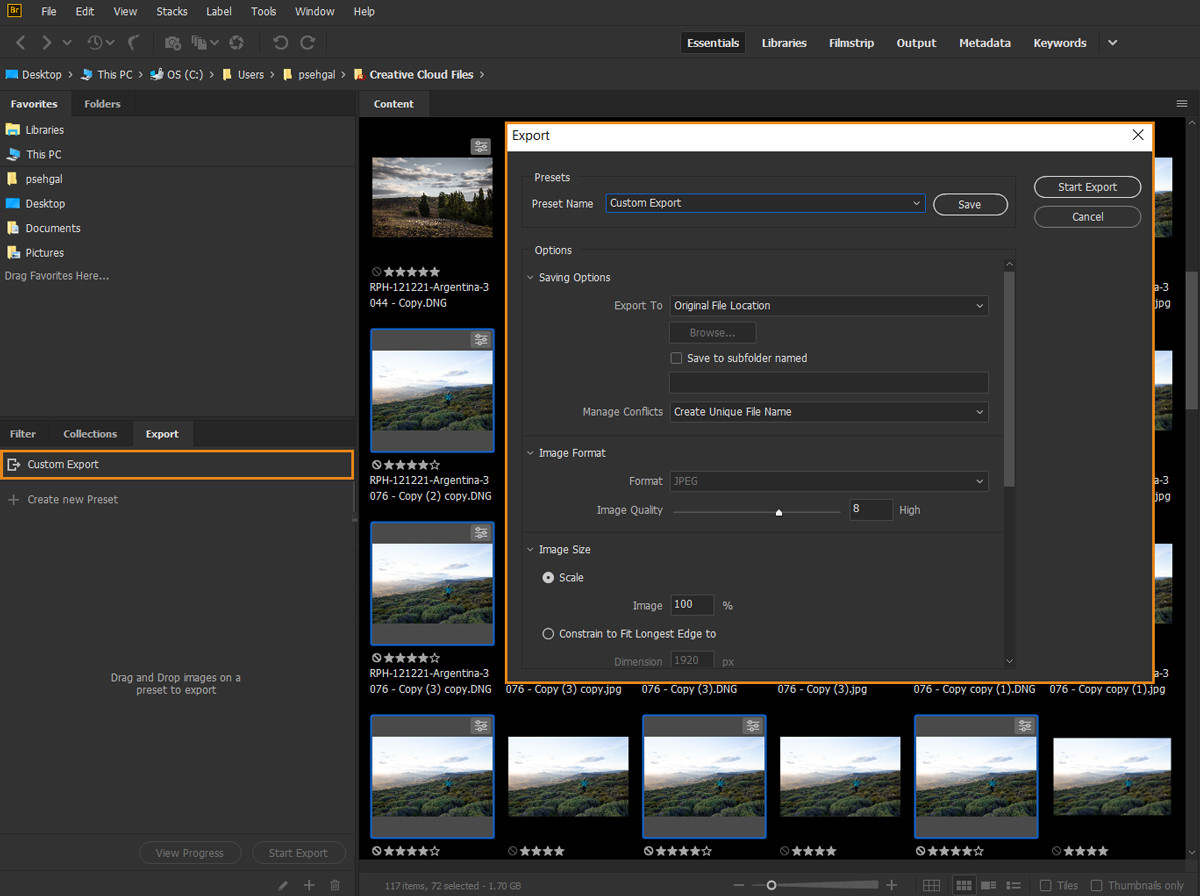Click Get Photos from Camera icon
1200x896 pixels.
(x=173, y=43)
